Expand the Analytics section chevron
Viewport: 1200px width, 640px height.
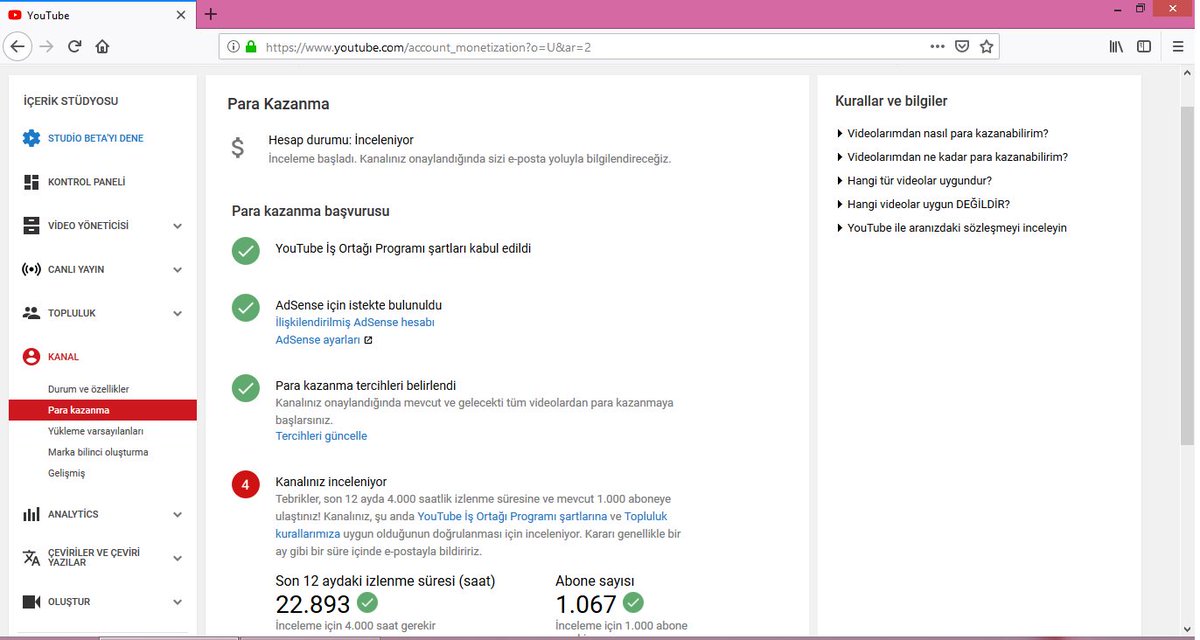[x=178, y=515]
